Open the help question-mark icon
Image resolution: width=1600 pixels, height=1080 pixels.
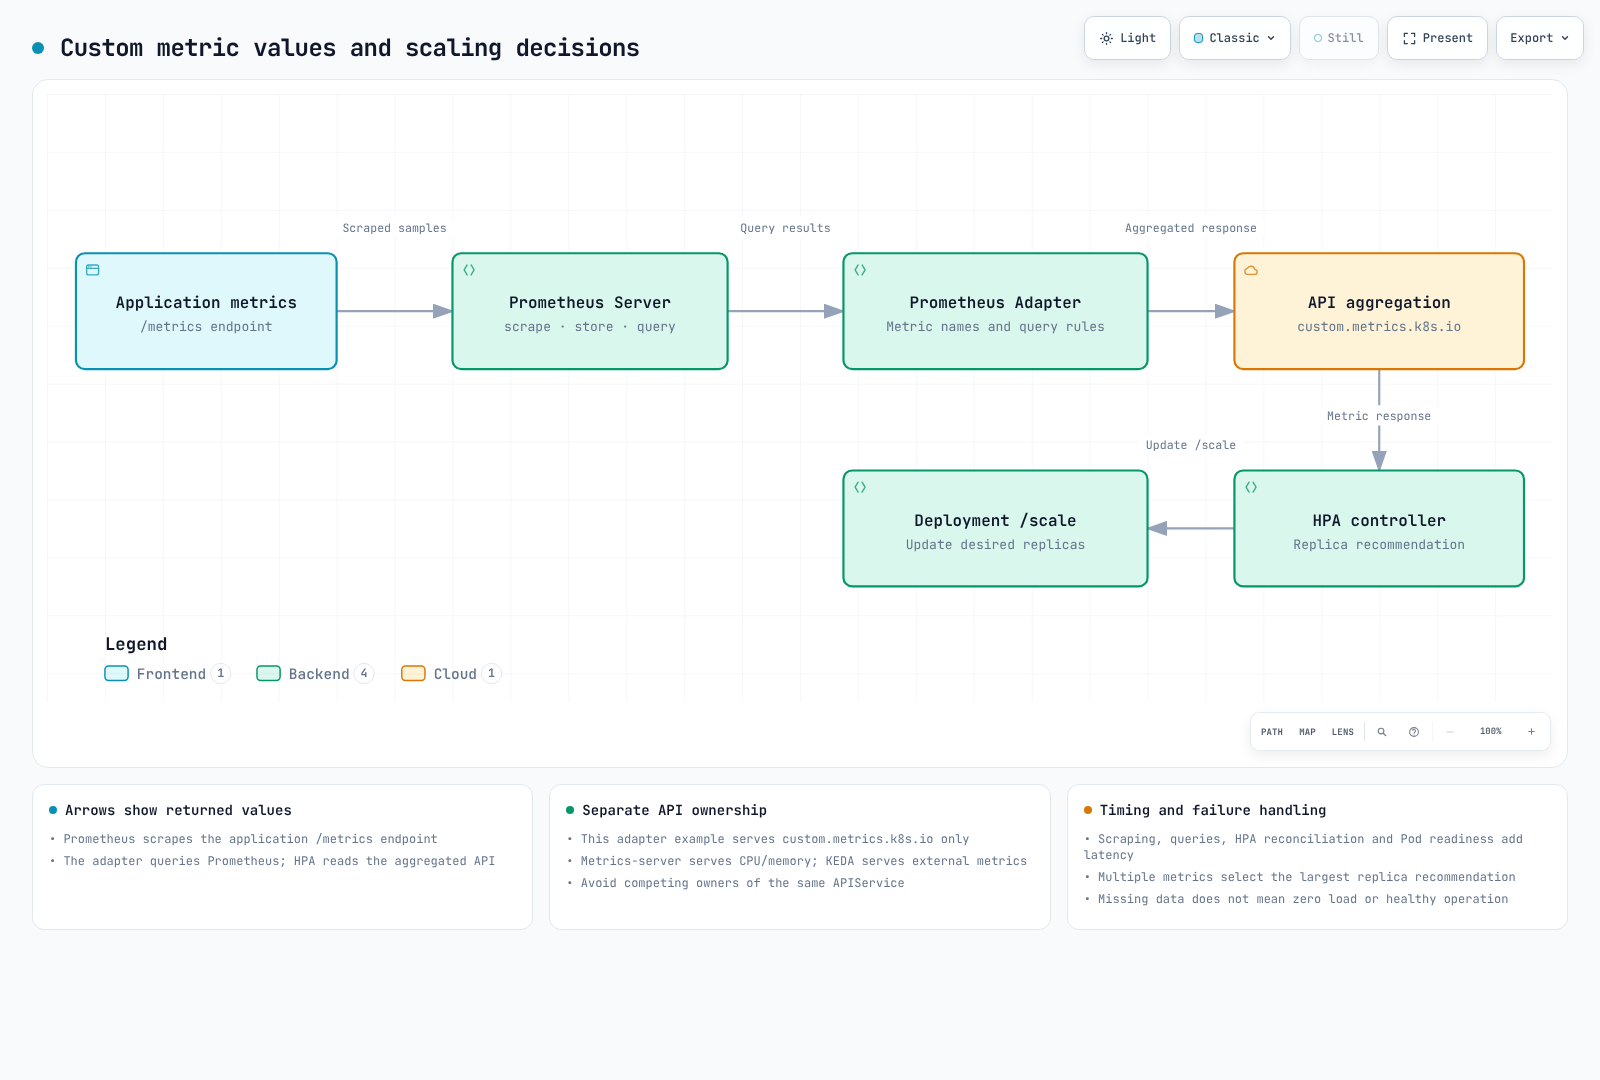click(1414, 732)
